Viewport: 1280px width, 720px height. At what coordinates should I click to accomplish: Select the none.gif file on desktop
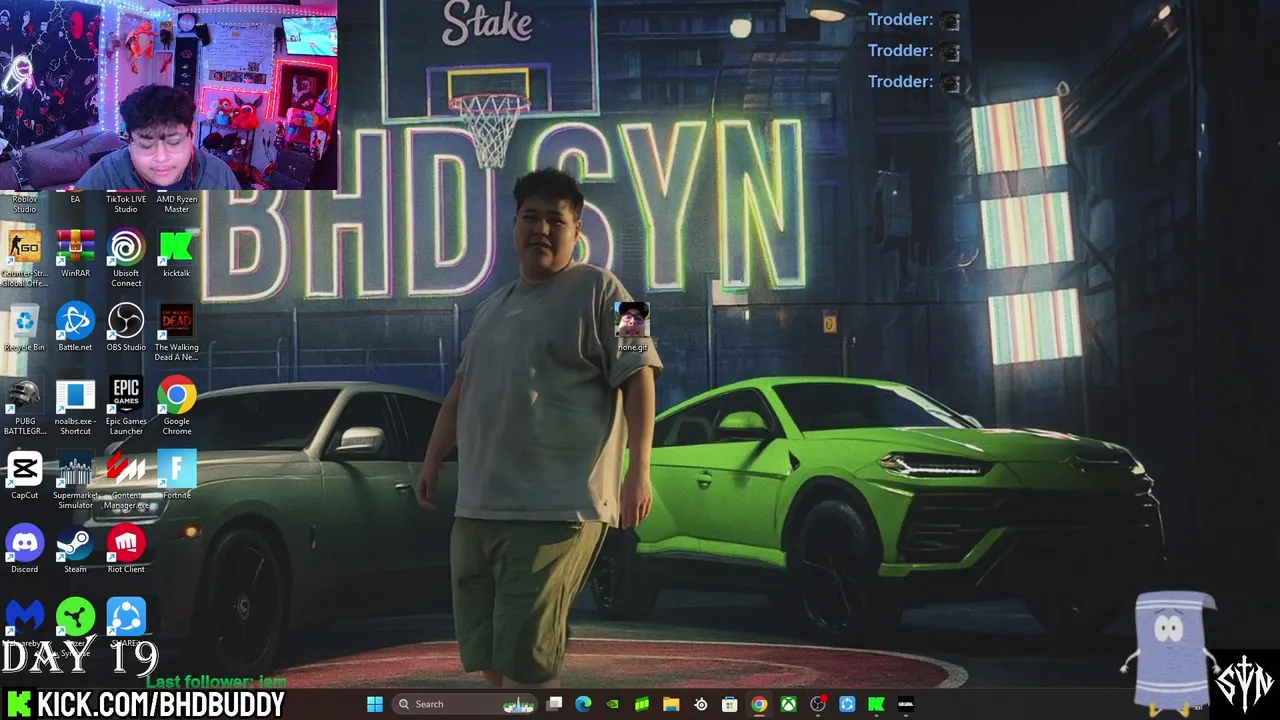coord(632,327)
